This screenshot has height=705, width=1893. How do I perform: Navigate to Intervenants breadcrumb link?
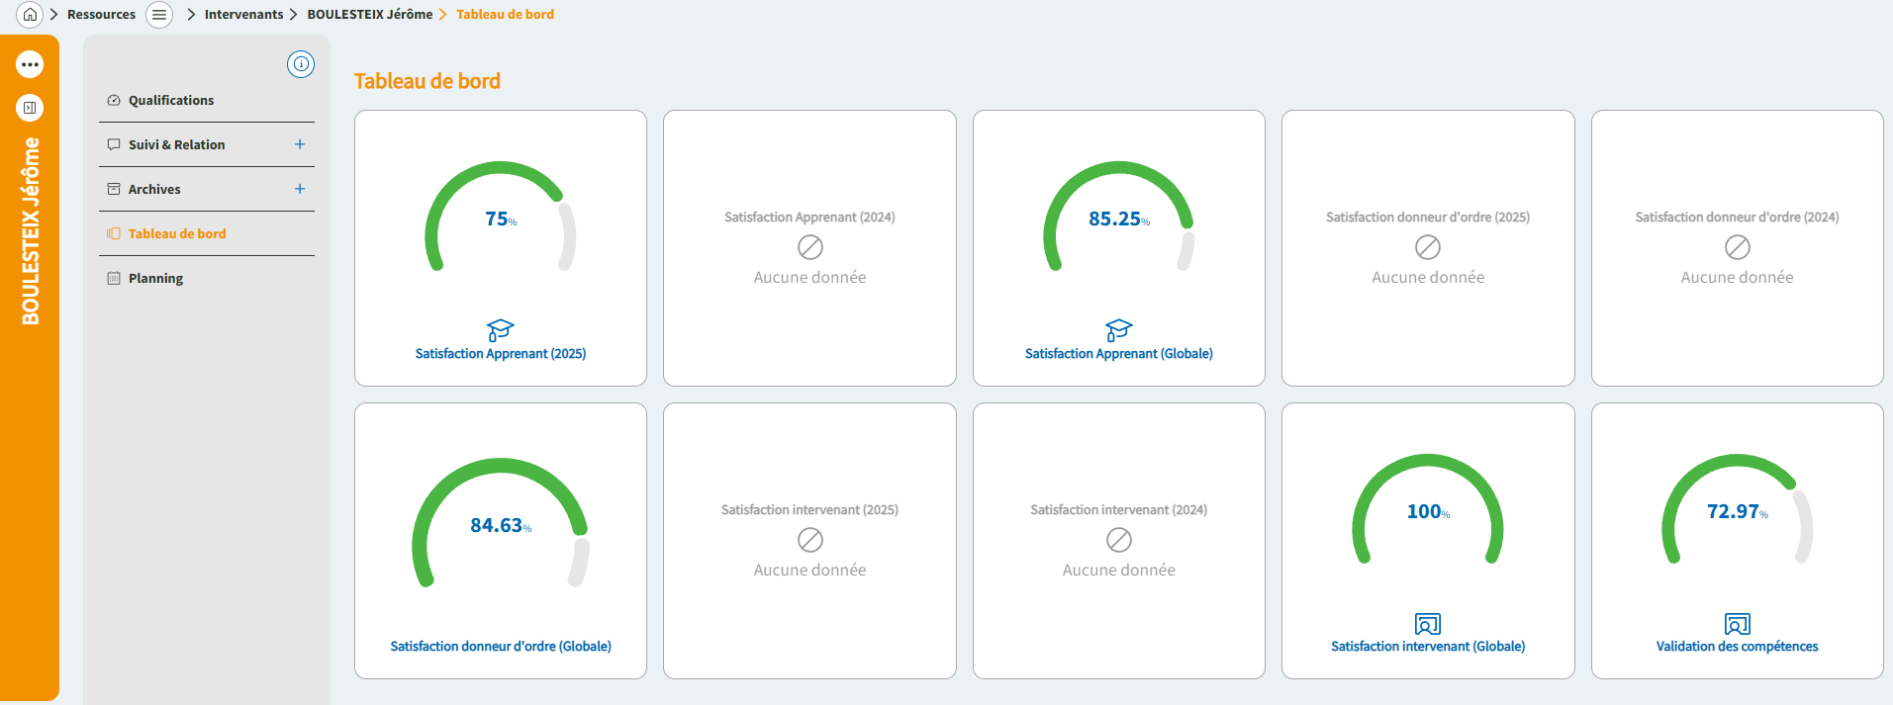243,14
